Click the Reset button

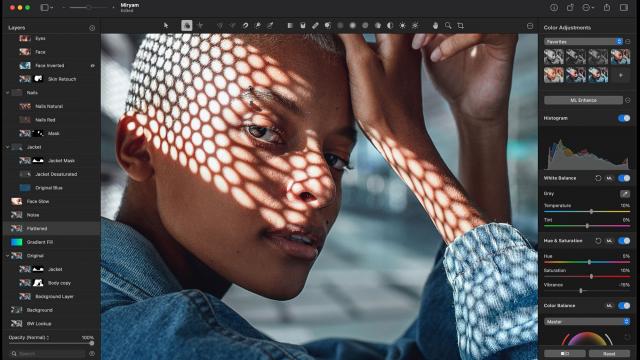coord(609,354)
